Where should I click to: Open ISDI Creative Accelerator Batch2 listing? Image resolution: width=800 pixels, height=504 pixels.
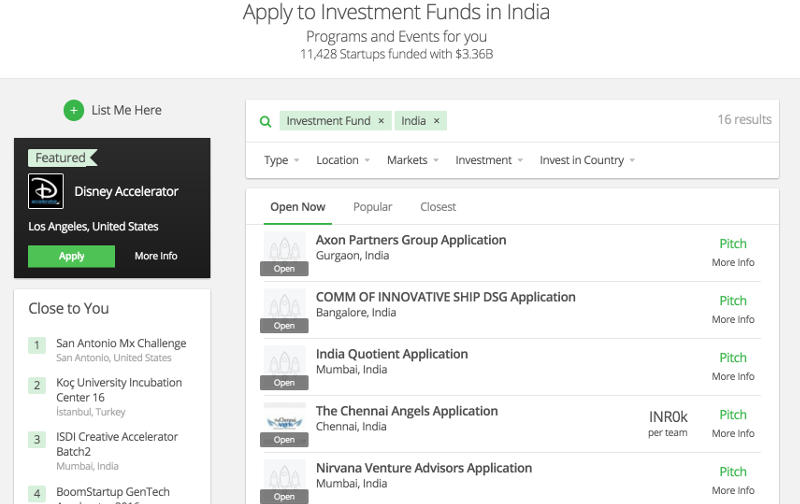coord(117,444)
